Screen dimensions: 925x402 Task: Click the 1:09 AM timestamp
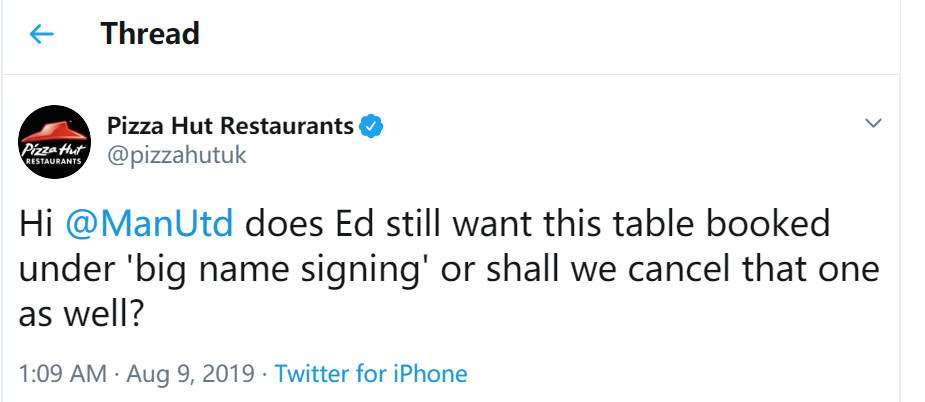[63, 374]
